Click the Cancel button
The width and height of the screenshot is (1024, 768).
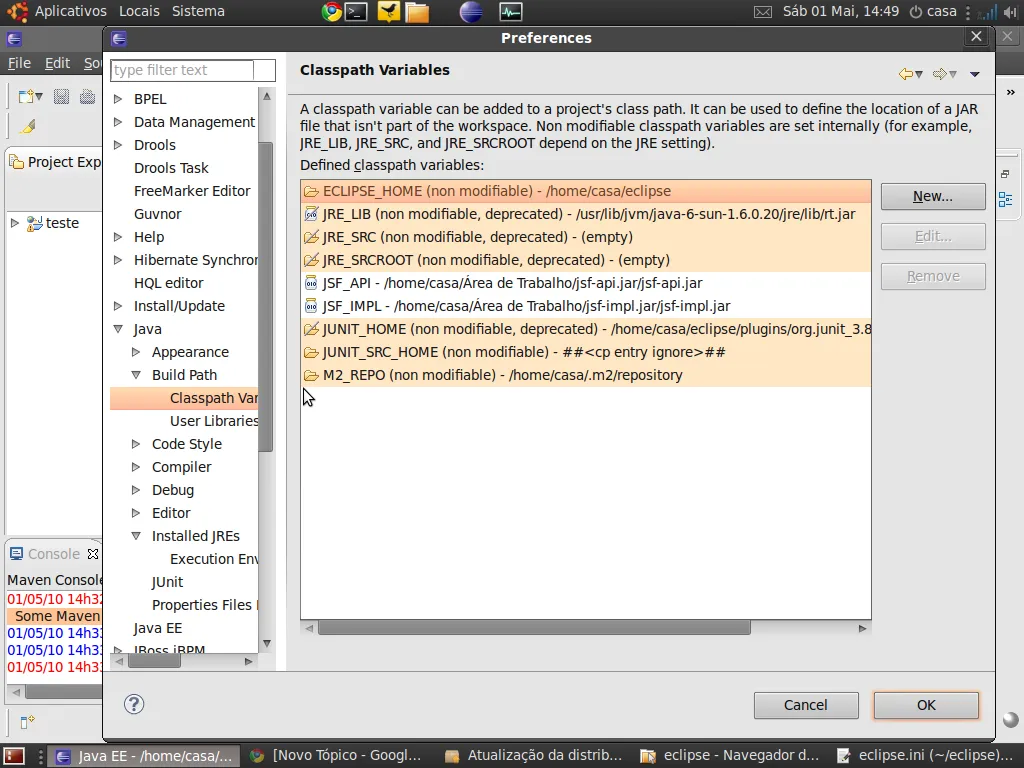[806, 705]
